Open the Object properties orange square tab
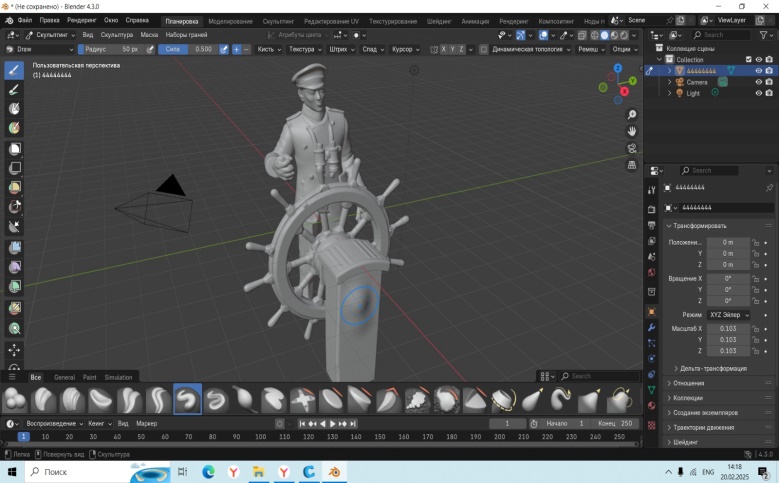Screen dimensions: 779x483 651,312
